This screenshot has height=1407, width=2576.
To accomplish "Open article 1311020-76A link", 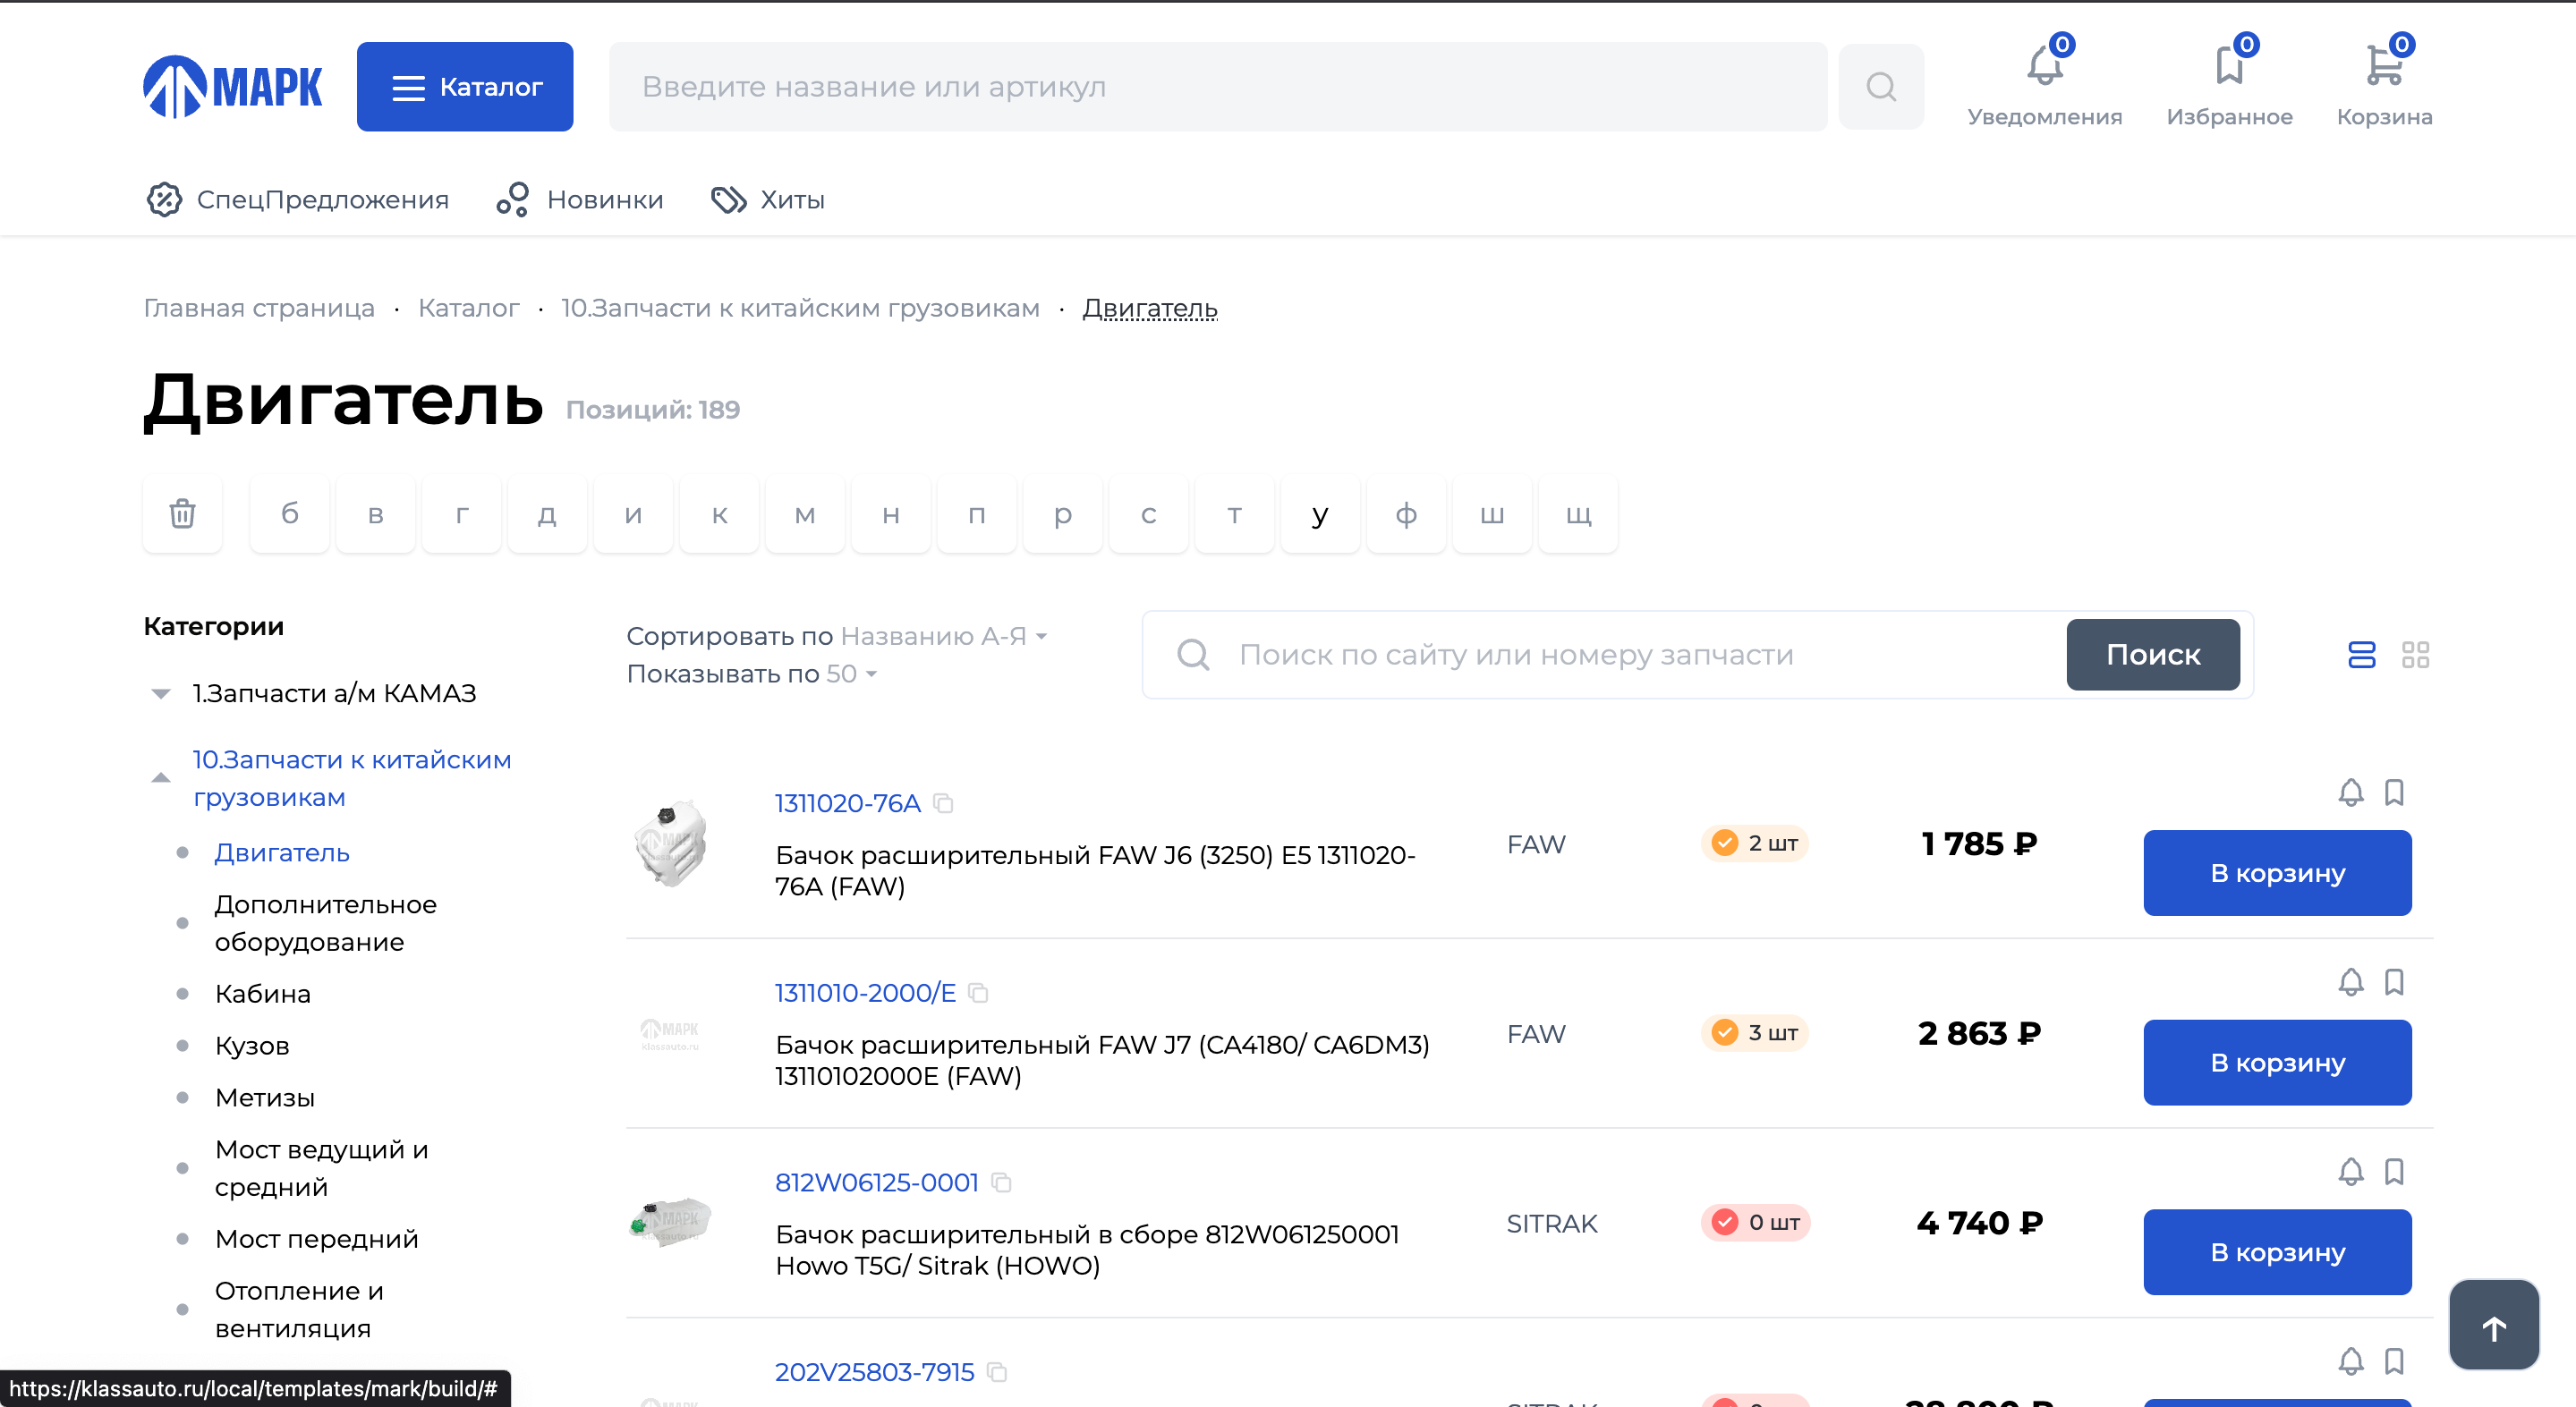I will [847, 803].
